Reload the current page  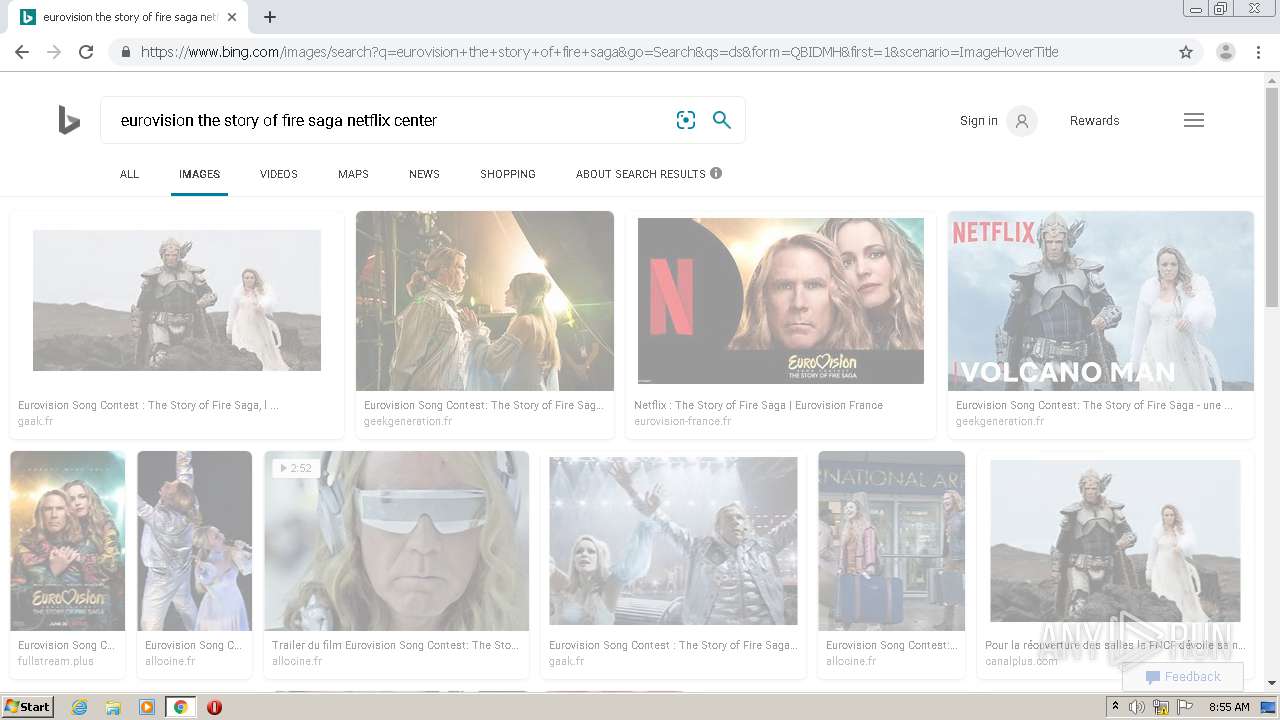[86, 52]
